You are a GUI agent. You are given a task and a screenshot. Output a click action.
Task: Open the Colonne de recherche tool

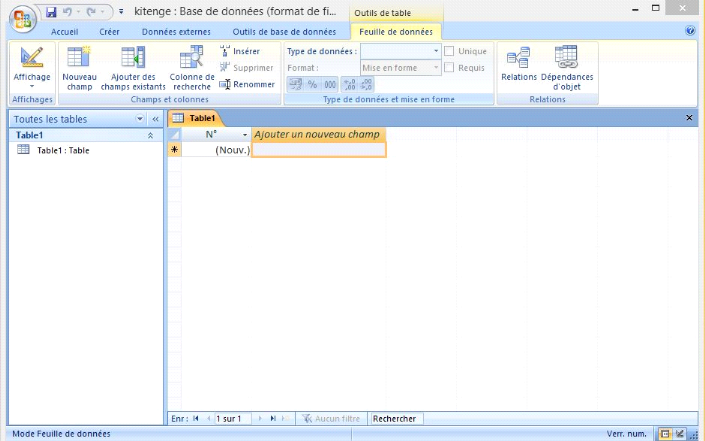(x=192, y=66)
